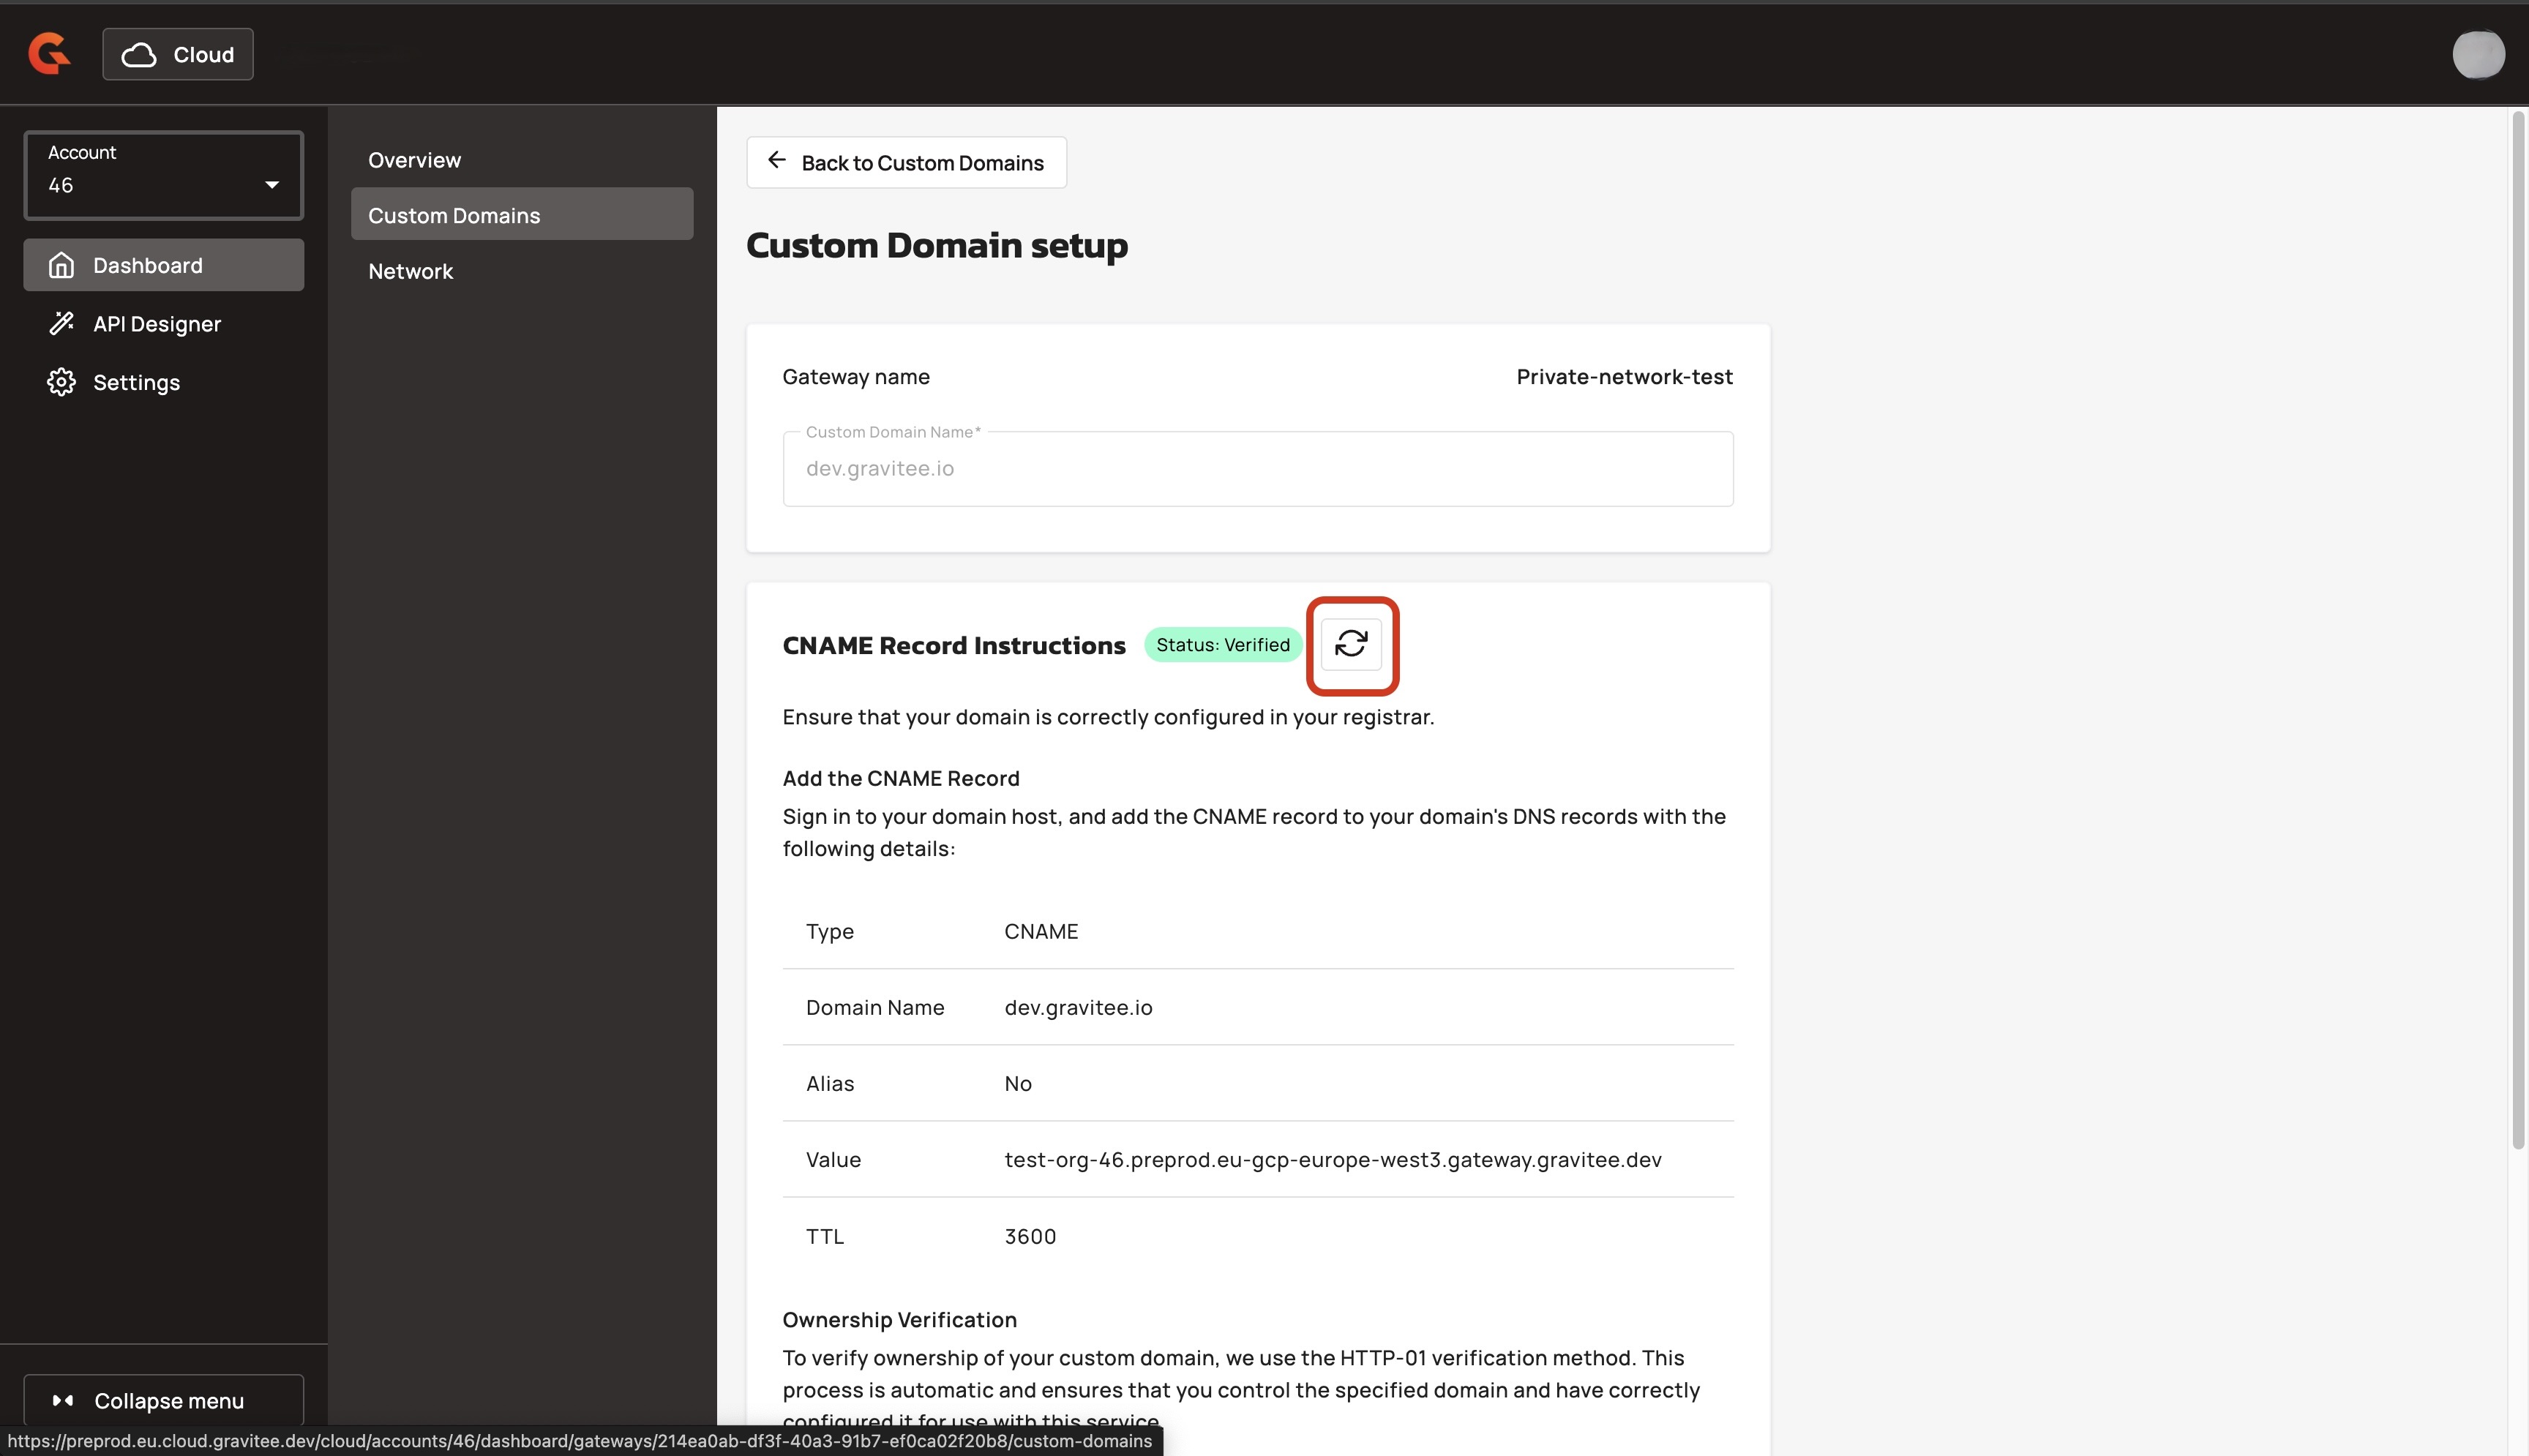Go back to Custom Domains
This screenshot has width=2529, height=1456.
906,162
